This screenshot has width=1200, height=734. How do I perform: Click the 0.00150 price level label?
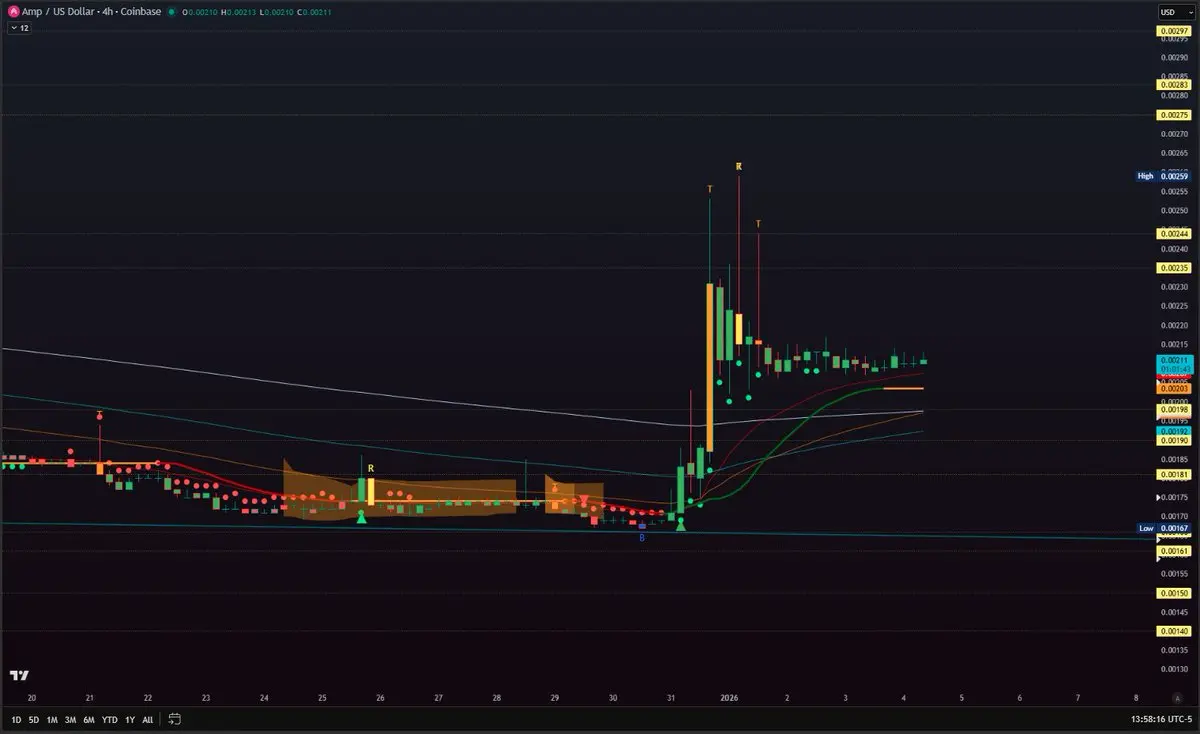[1173, 593]
